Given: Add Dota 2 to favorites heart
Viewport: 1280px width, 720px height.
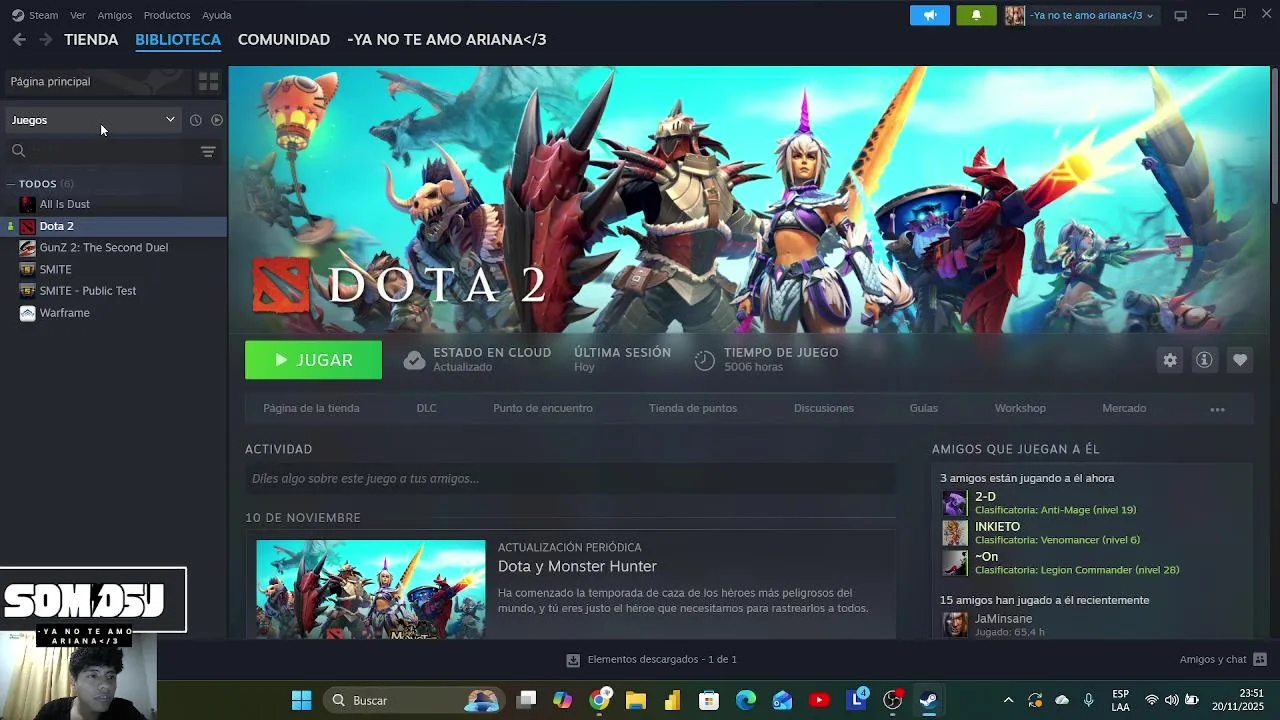Looking at the screenshot, I should [x=1240, y=360].
